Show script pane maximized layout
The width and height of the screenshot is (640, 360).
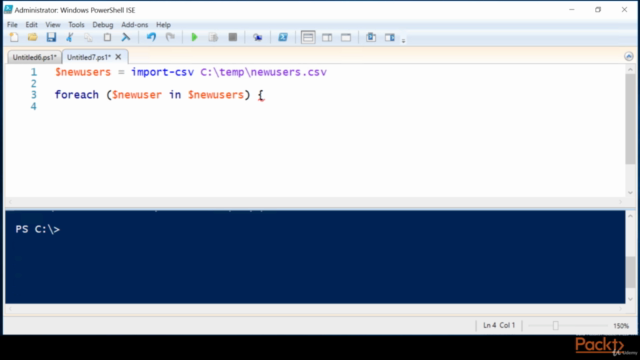pos(346,38)
